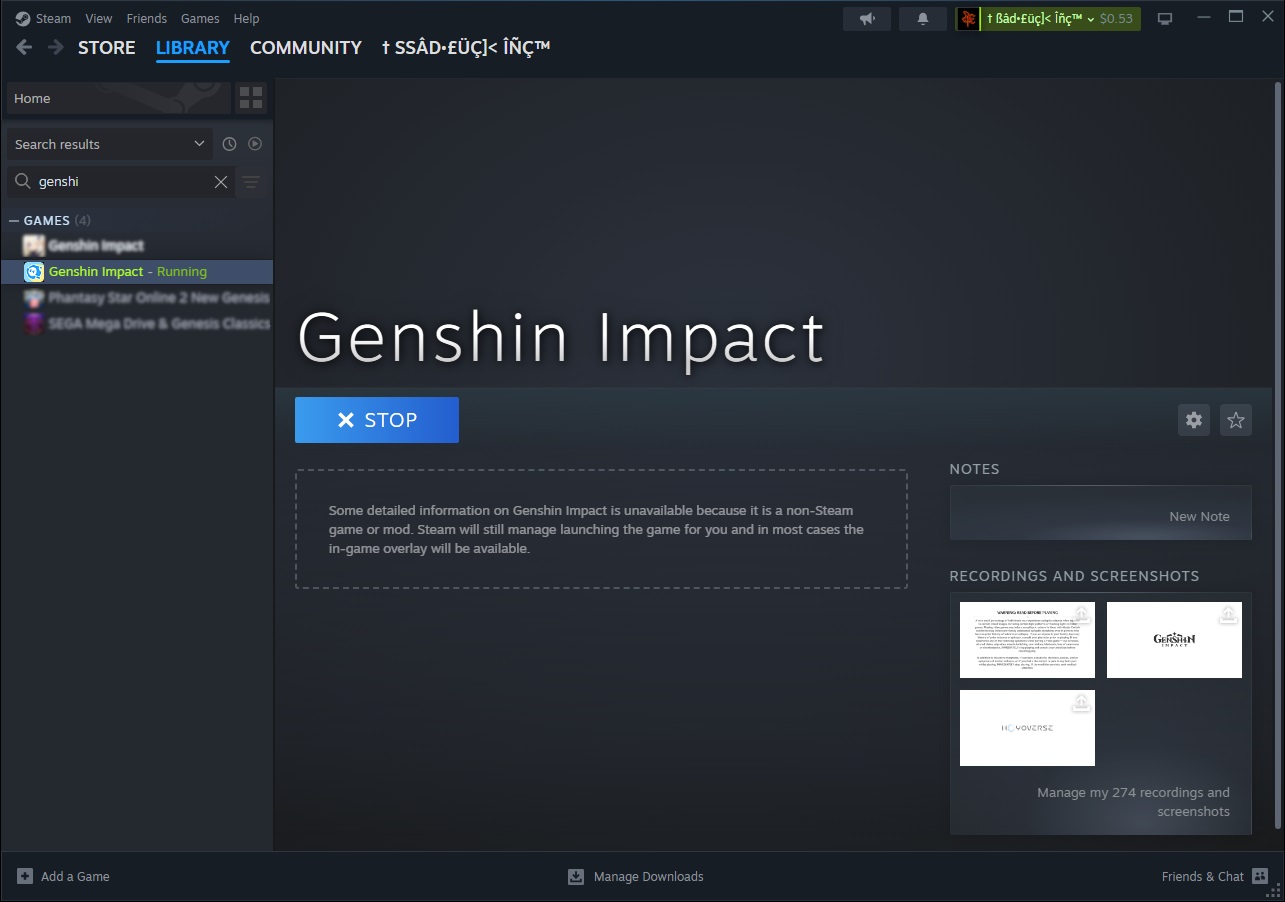Open the announcements megaphone button
Screen dimensions: 1285x902
(867, 19)
